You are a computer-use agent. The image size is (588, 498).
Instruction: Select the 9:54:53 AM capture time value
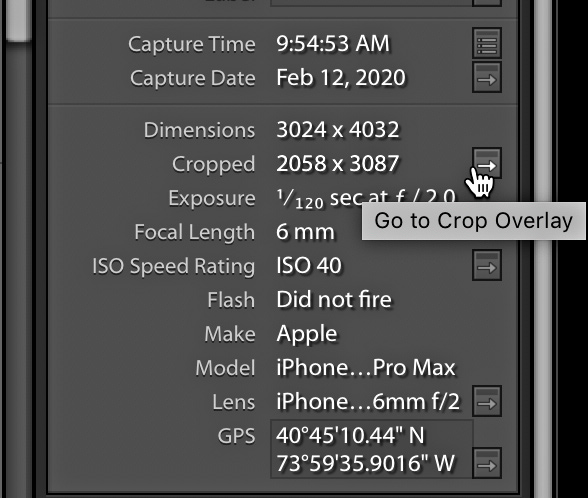(333, 44)
